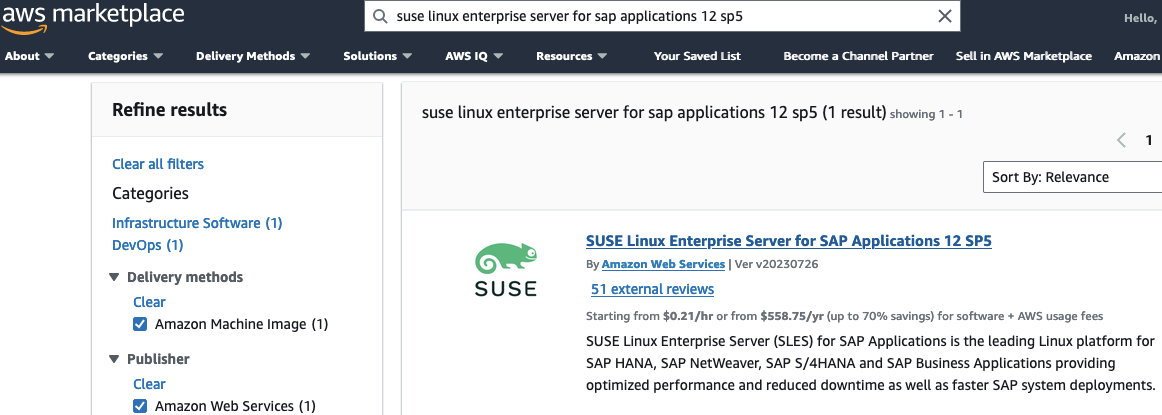Toggle the Amazon Machine Image checkbox

(141, 324)
